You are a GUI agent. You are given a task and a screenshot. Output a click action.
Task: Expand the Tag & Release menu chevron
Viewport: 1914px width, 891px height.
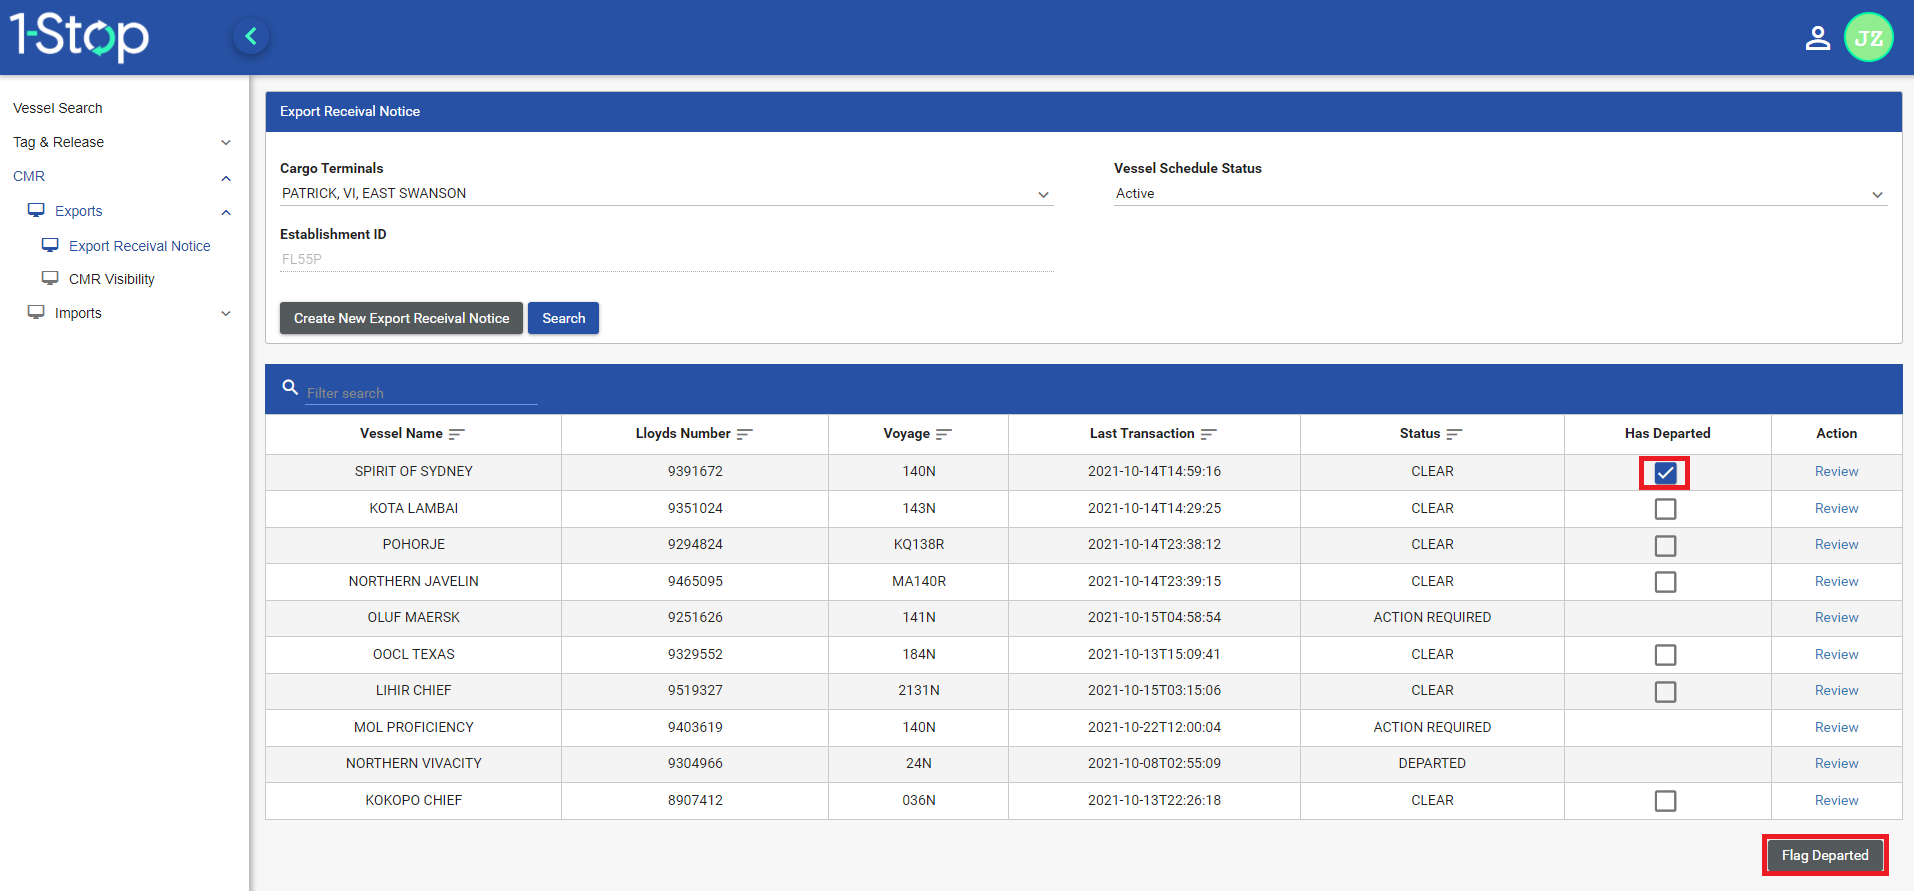[x=226, y=143]
